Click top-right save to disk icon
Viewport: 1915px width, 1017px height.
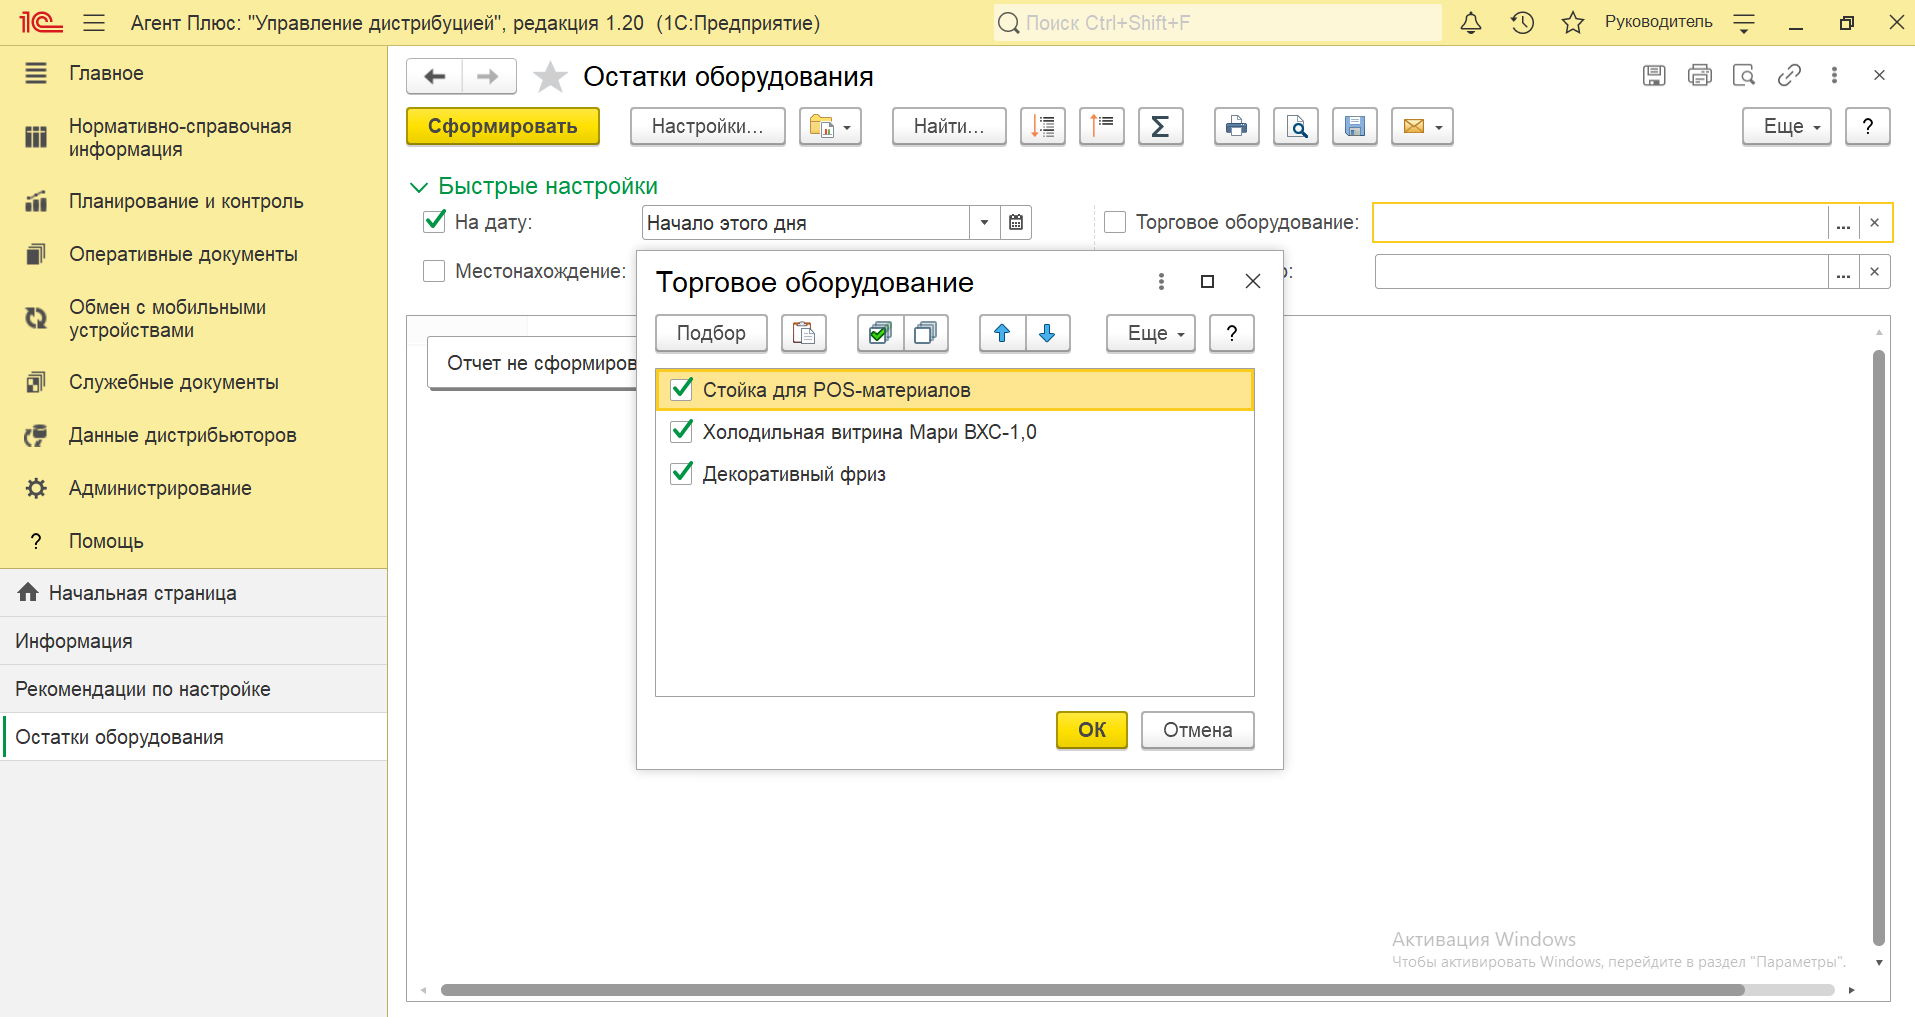[x=1654, y=75]
